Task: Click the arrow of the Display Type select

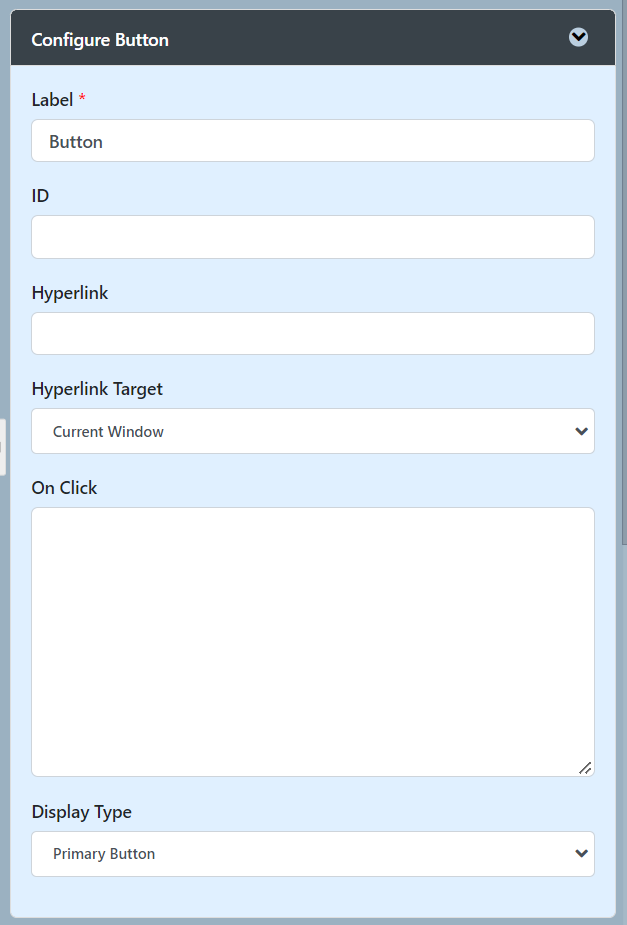Action: click(581, 854)
